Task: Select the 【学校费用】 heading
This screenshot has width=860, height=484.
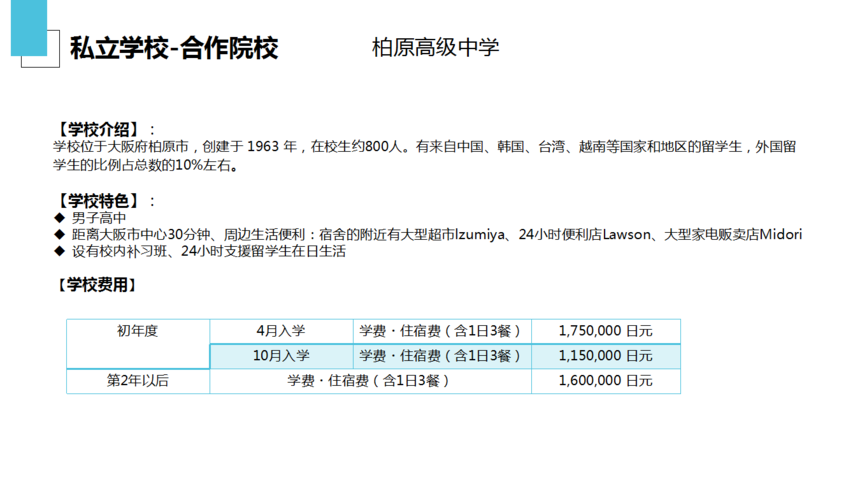Action: tap(97, 285)
